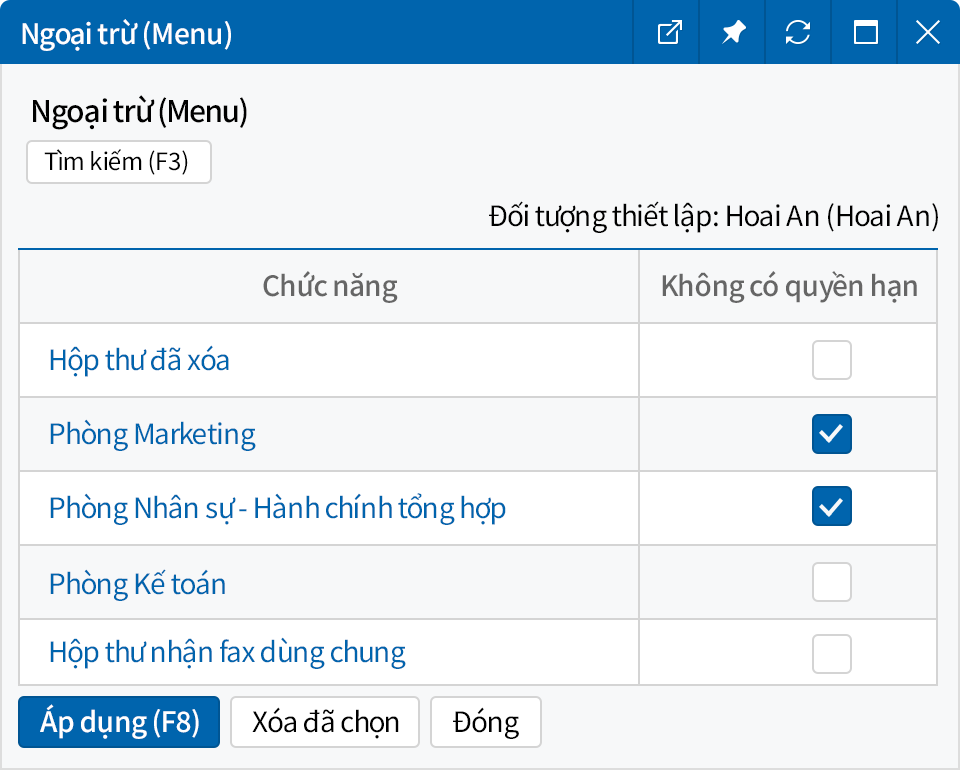Uncheck Phòng Nhân sự - Hành chính checkbox
The image size is (960, 770).
click(831, 506)
